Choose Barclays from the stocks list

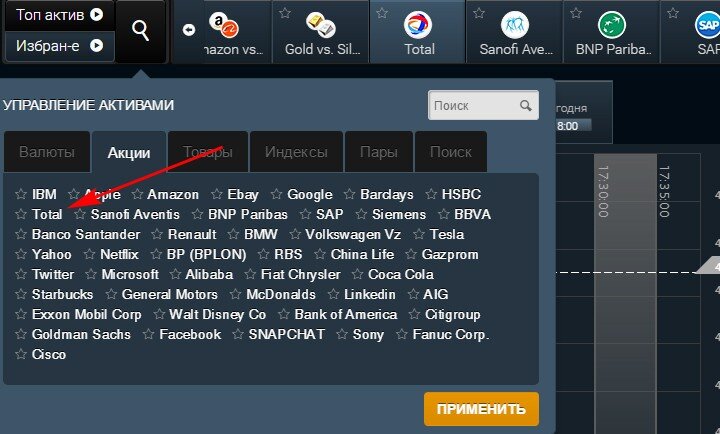point(387,194)
